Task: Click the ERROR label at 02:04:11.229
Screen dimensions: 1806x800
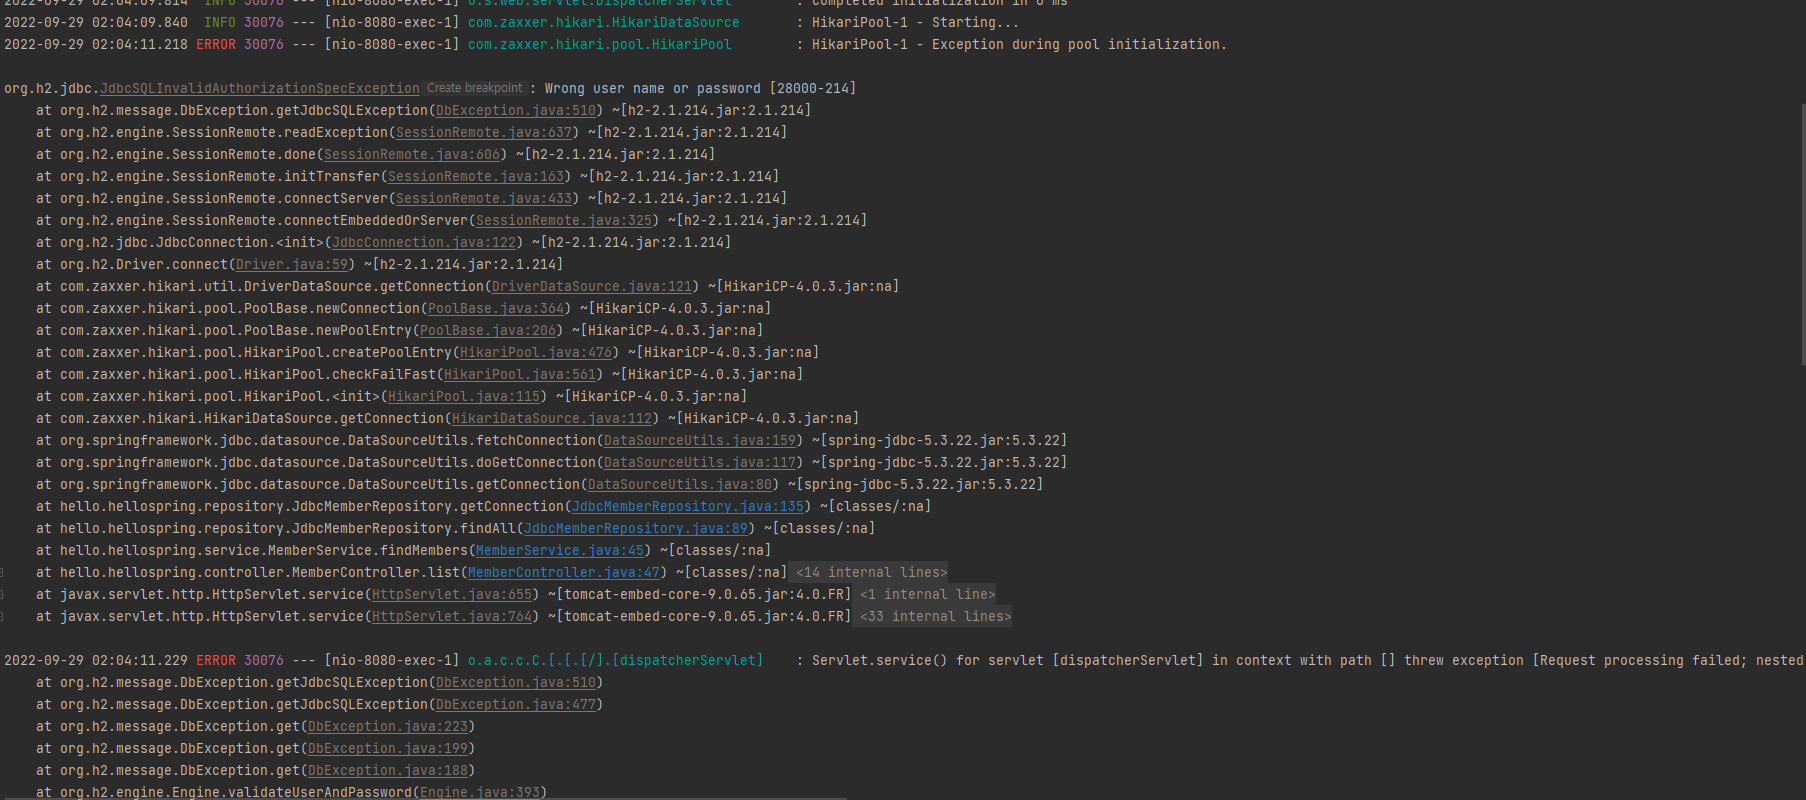Action: coord(216,660)
